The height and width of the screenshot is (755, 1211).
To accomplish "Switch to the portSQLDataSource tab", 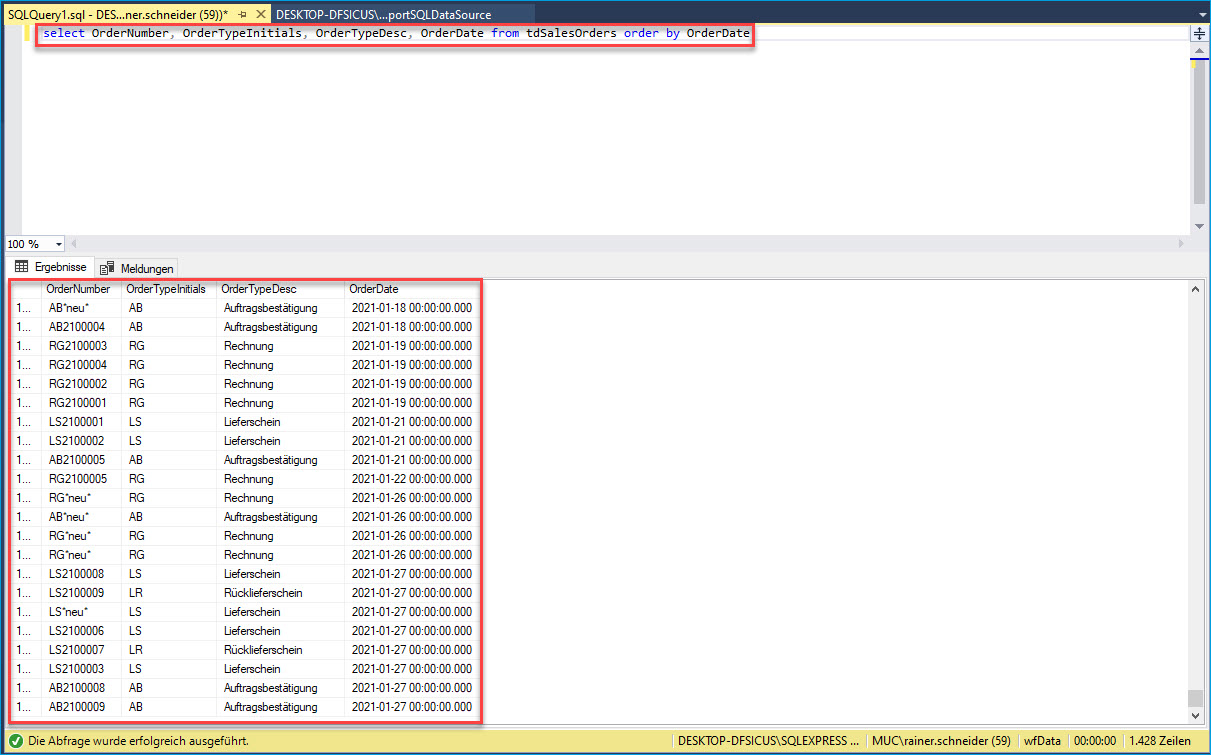I will tap(383, 15).
